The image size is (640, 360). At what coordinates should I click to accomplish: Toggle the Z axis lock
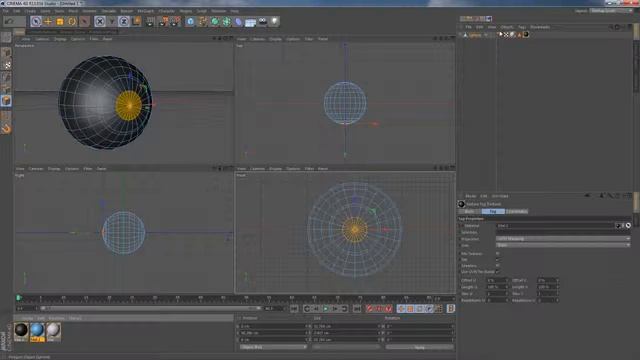[x=124, y=21]
